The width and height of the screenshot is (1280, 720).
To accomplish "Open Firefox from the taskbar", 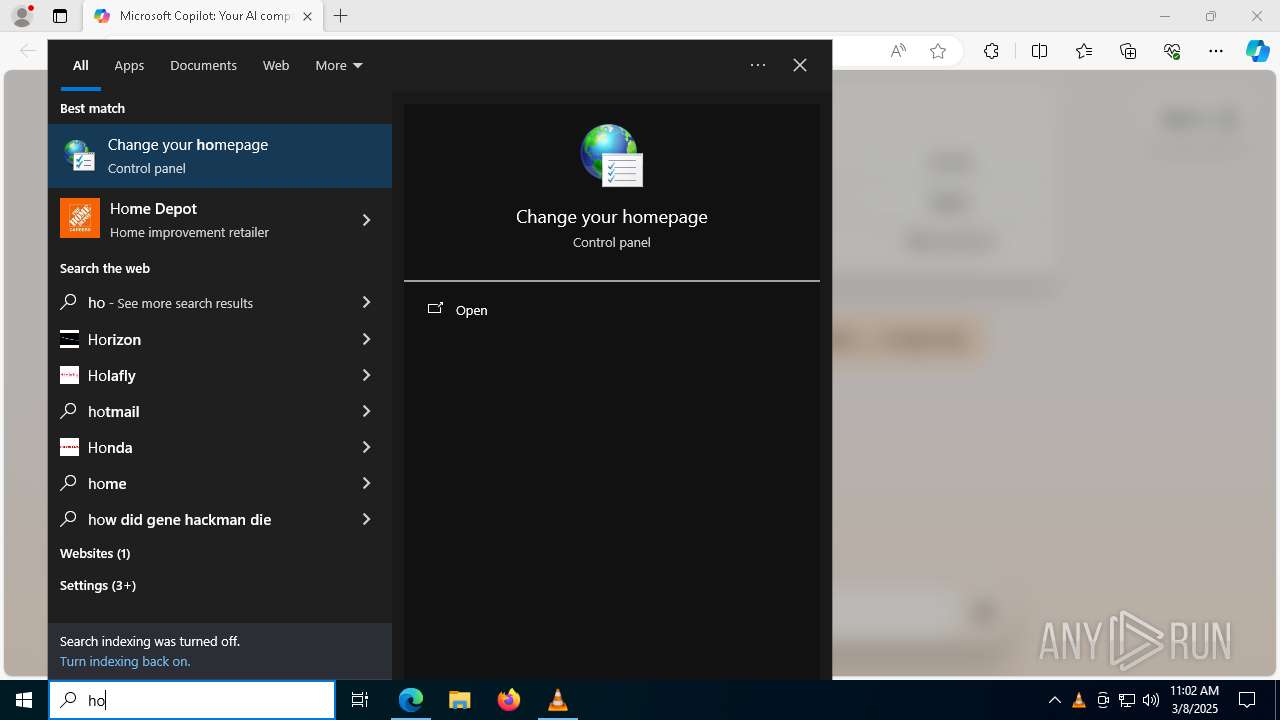I will (x=509, y=700).
